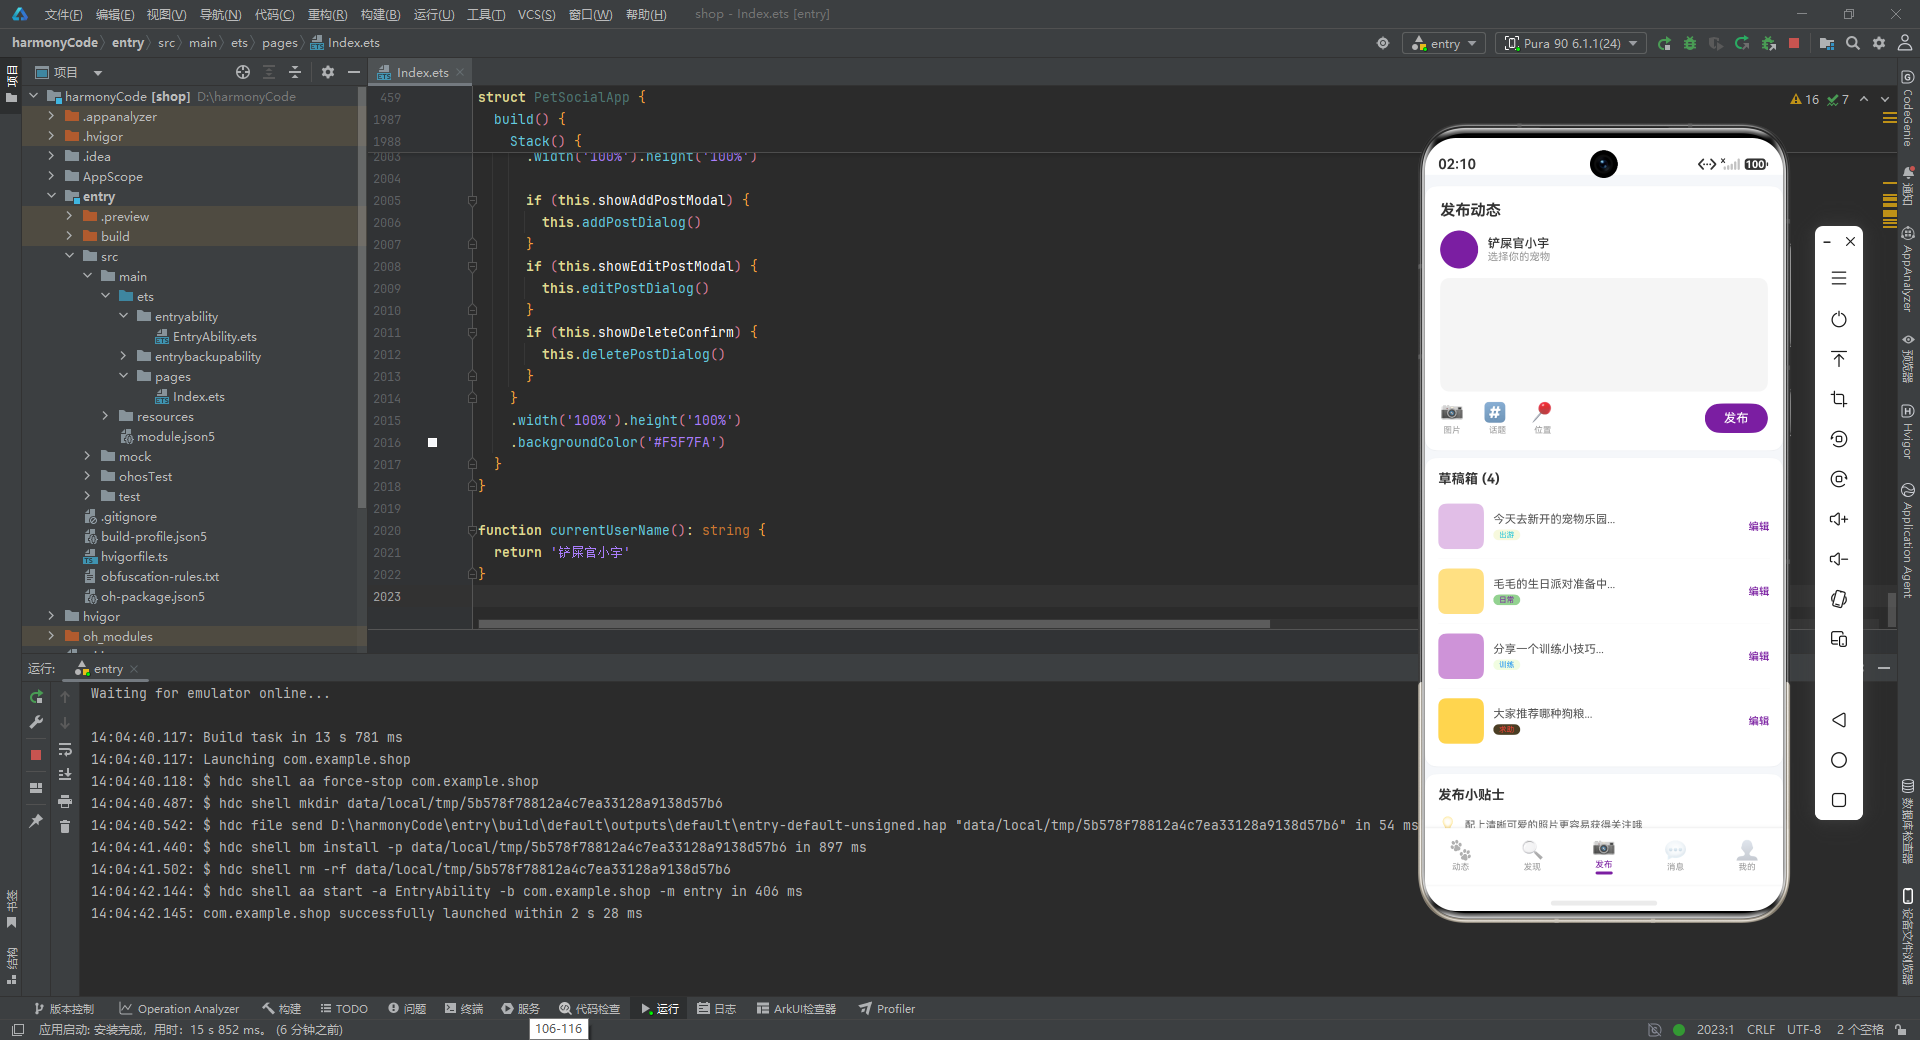
Task: Click the locate target icon beside entry configuration
Action: (x=1383, y=44)
